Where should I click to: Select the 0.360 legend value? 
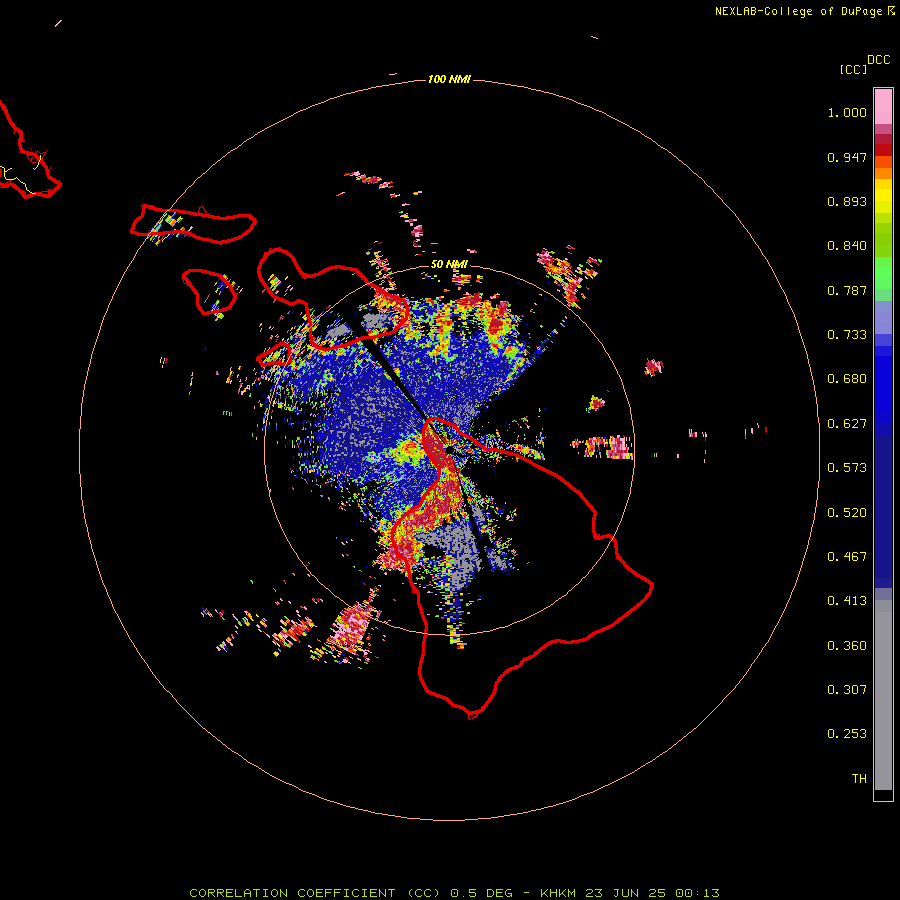point(847,646)
